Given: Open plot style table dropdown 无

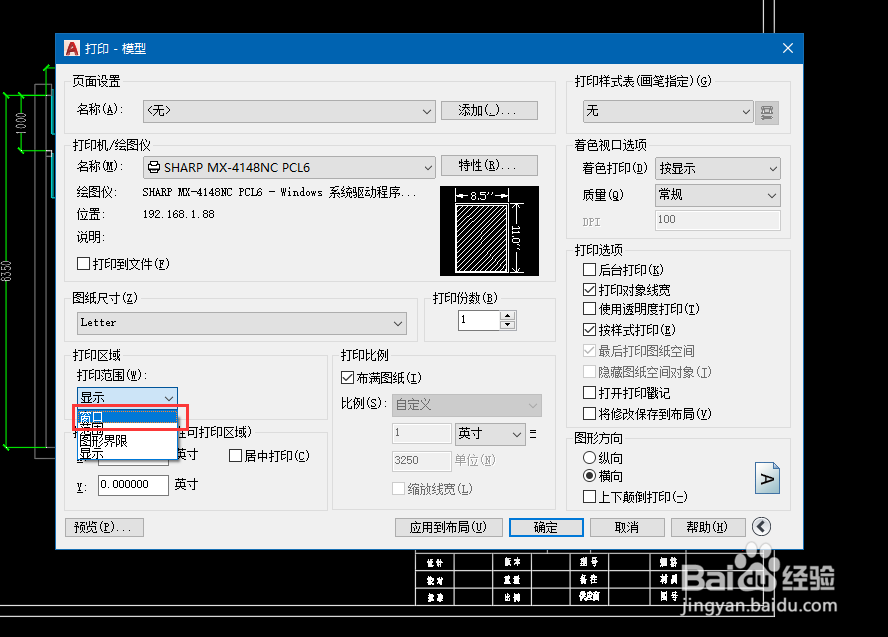Looking at the screenshot, I should tap(668, 112).
